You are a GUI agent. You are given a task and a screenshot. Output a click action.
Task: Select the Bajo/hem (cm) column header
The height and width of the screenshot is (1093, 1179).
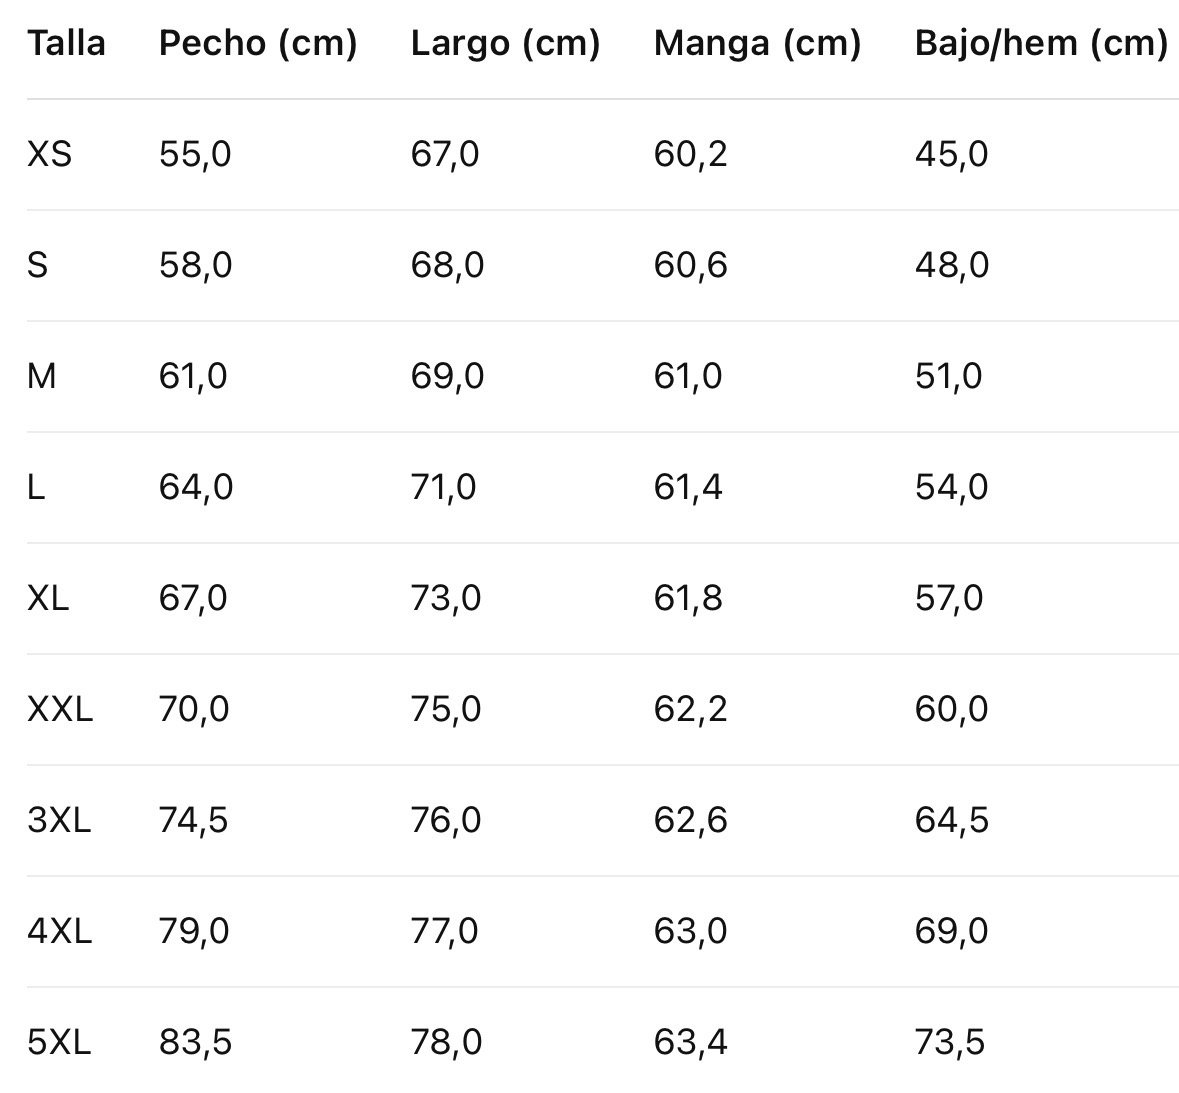tap(1040, 43)
